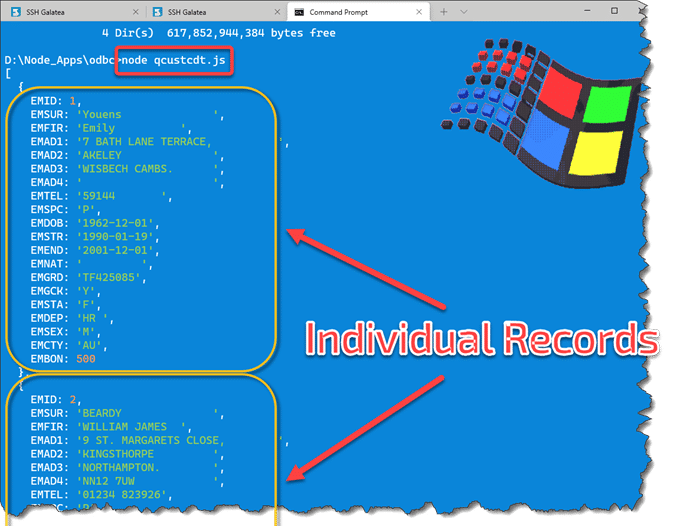Click the Command Prompt tab icon
Screen dimensions: 680x526
point(299,12)
